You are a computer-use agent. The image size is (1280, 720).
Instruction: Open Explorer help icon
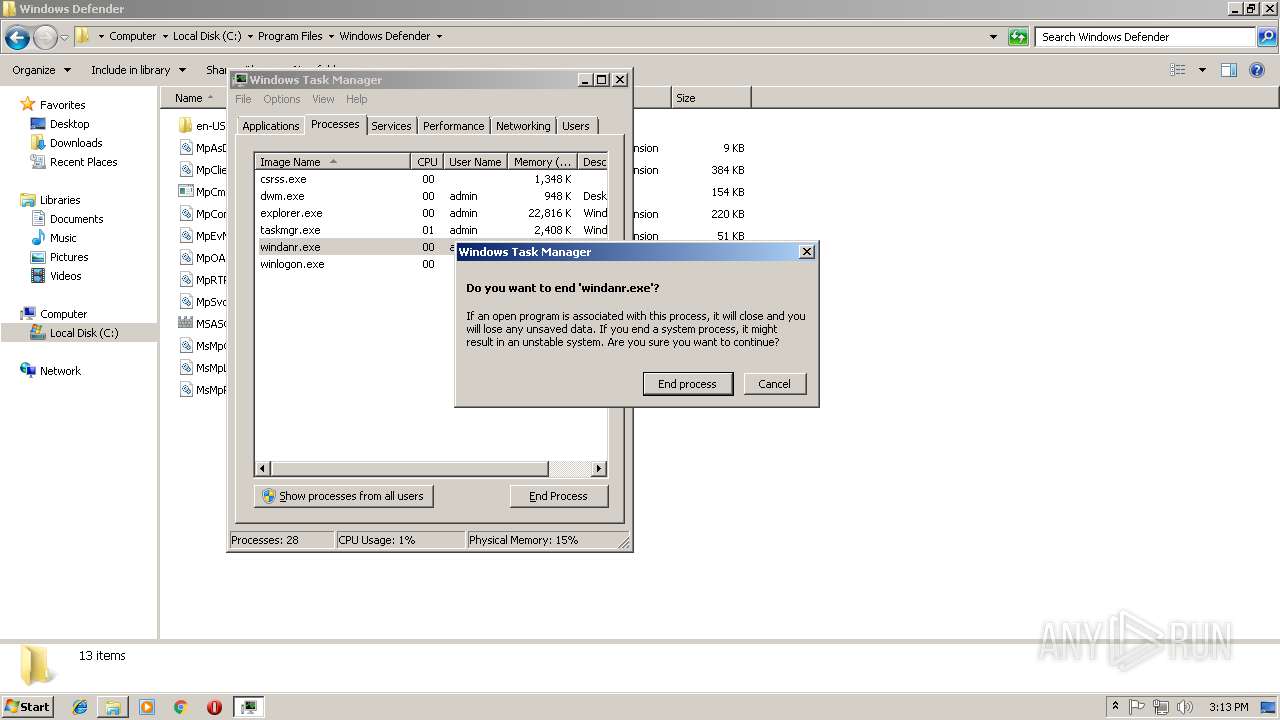(1258, 70)
